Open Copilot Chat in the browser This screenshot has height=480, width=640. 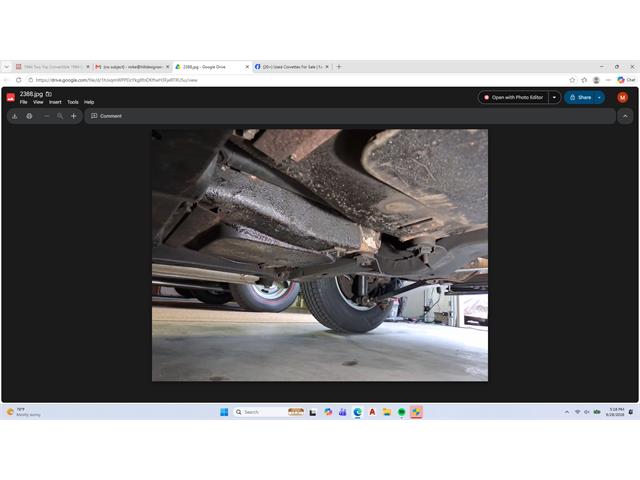tap(626, 80)
